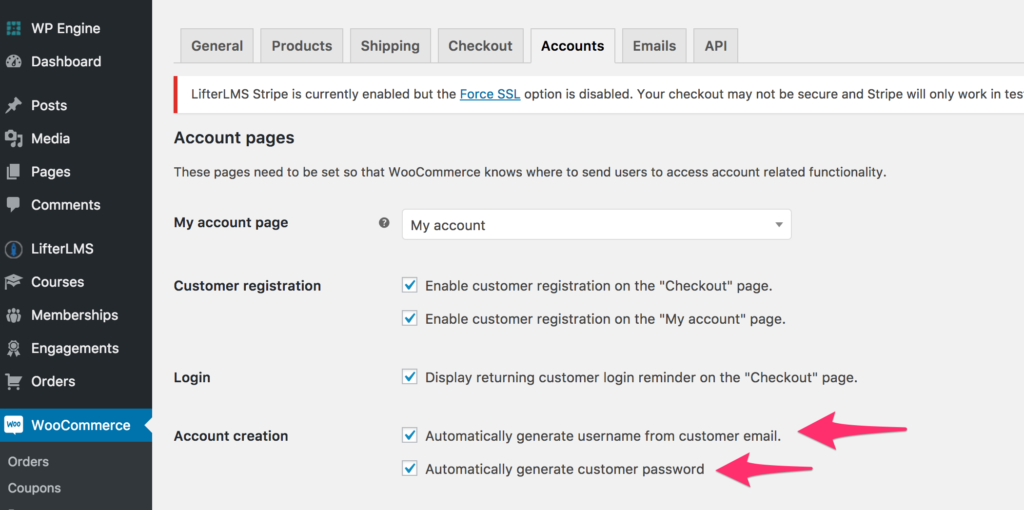This screenshot has width=1024, height=510.
Task: Open the Media library icon
Action: (13, 138)
